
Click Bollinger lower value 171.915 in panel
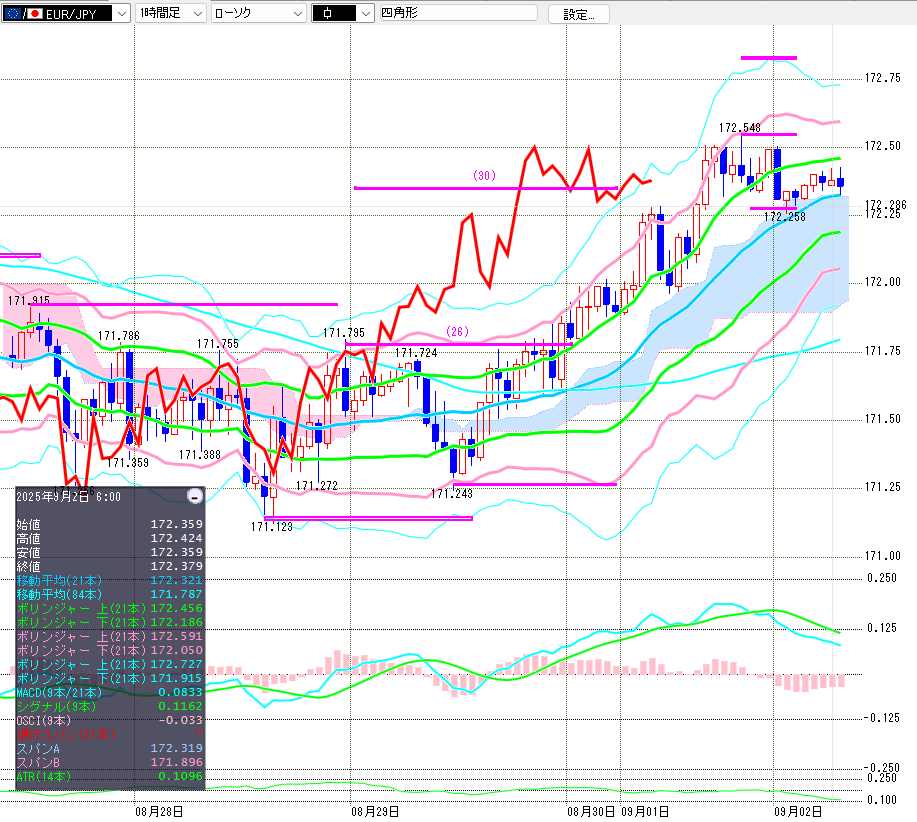click(177, 679)
